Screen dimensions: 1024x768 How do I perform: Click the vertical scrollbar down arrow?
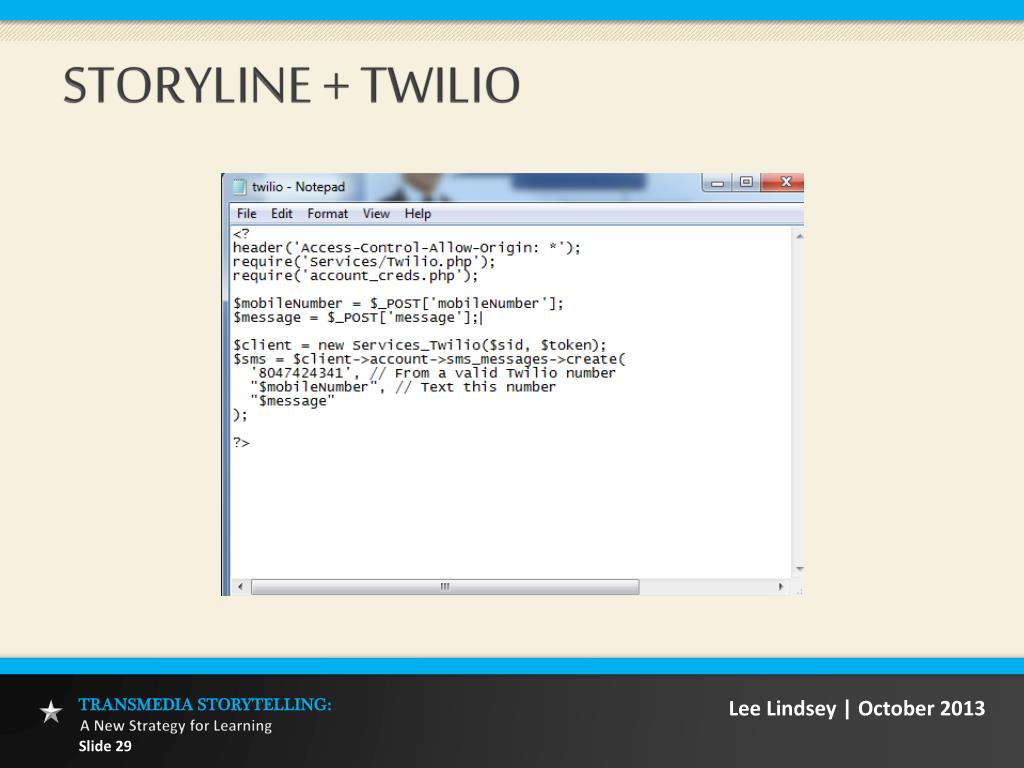pyautogui.click(x=799, y=569)
